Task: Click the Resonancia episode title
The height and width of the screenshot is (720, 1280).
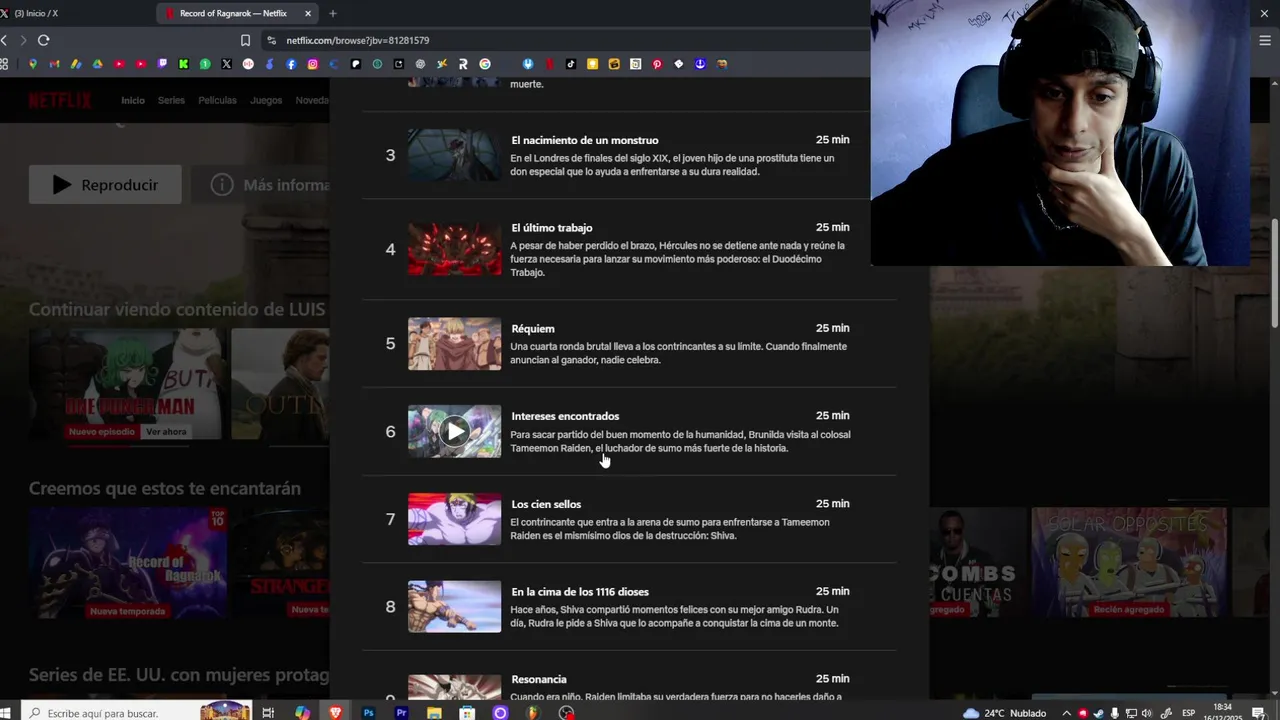Action: tap(539, 679)
